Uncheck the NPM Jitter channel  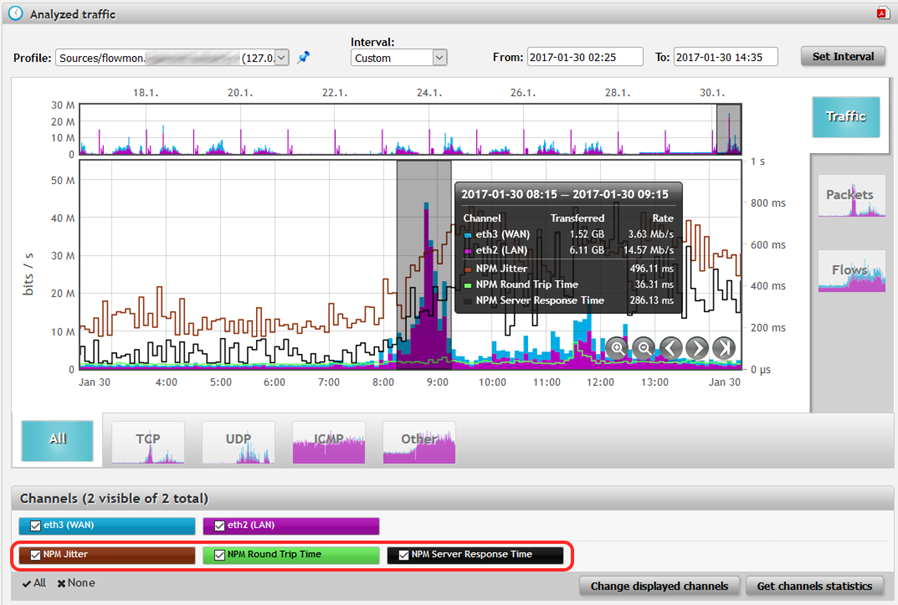pyautogui.click(x=36, y=555)
